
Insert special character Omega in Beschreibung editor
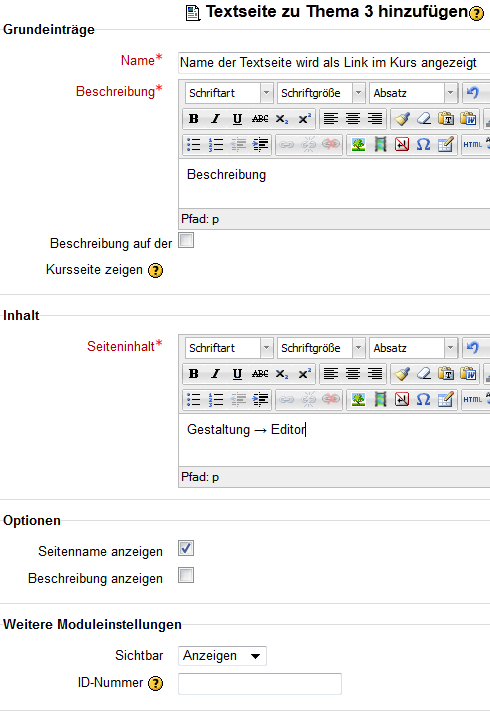click(424, 145)
